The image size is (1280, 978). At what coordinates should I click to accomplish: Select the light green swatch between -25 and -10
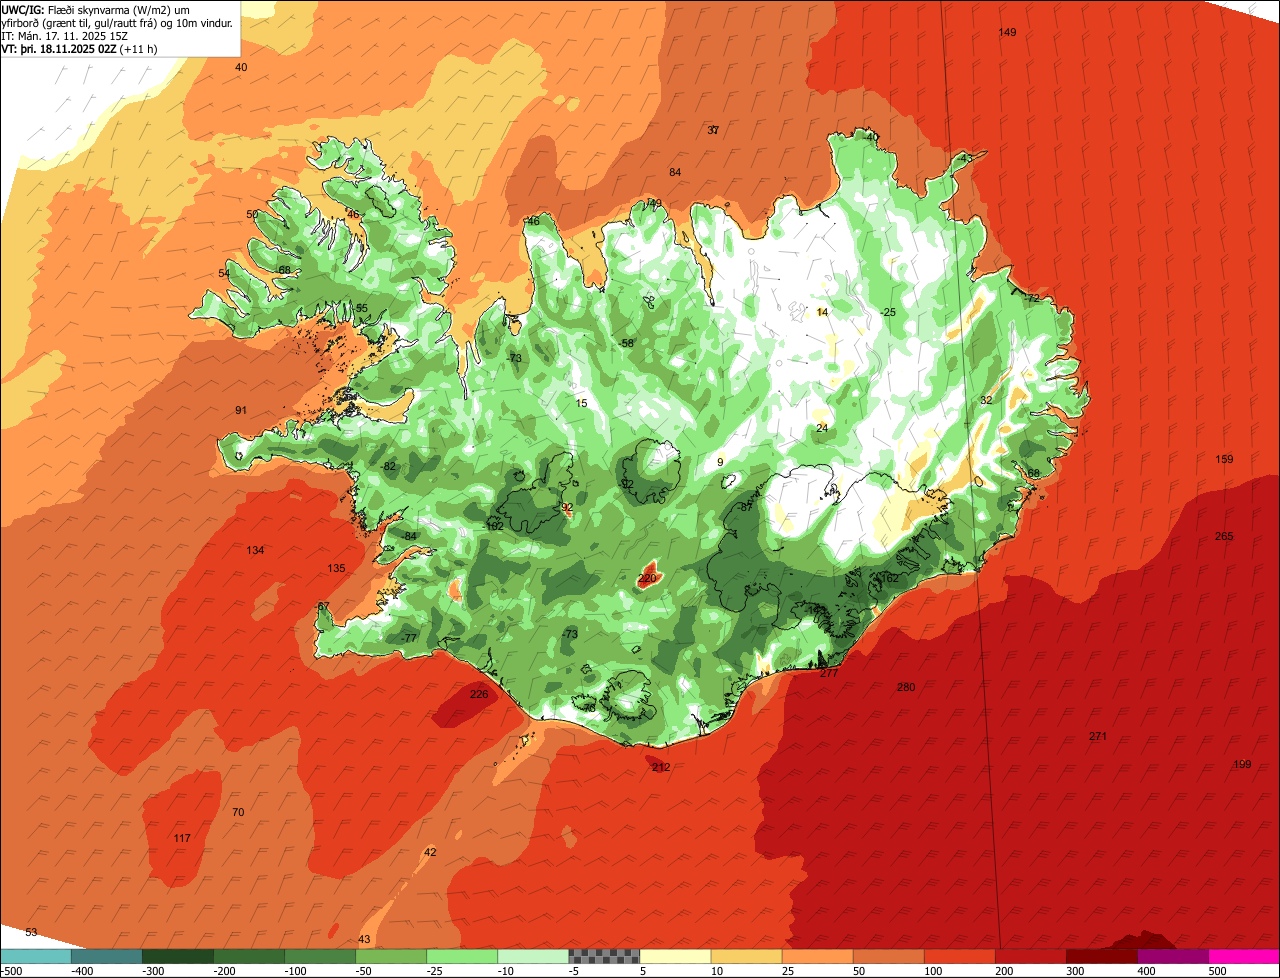click(x=463, y=956)
